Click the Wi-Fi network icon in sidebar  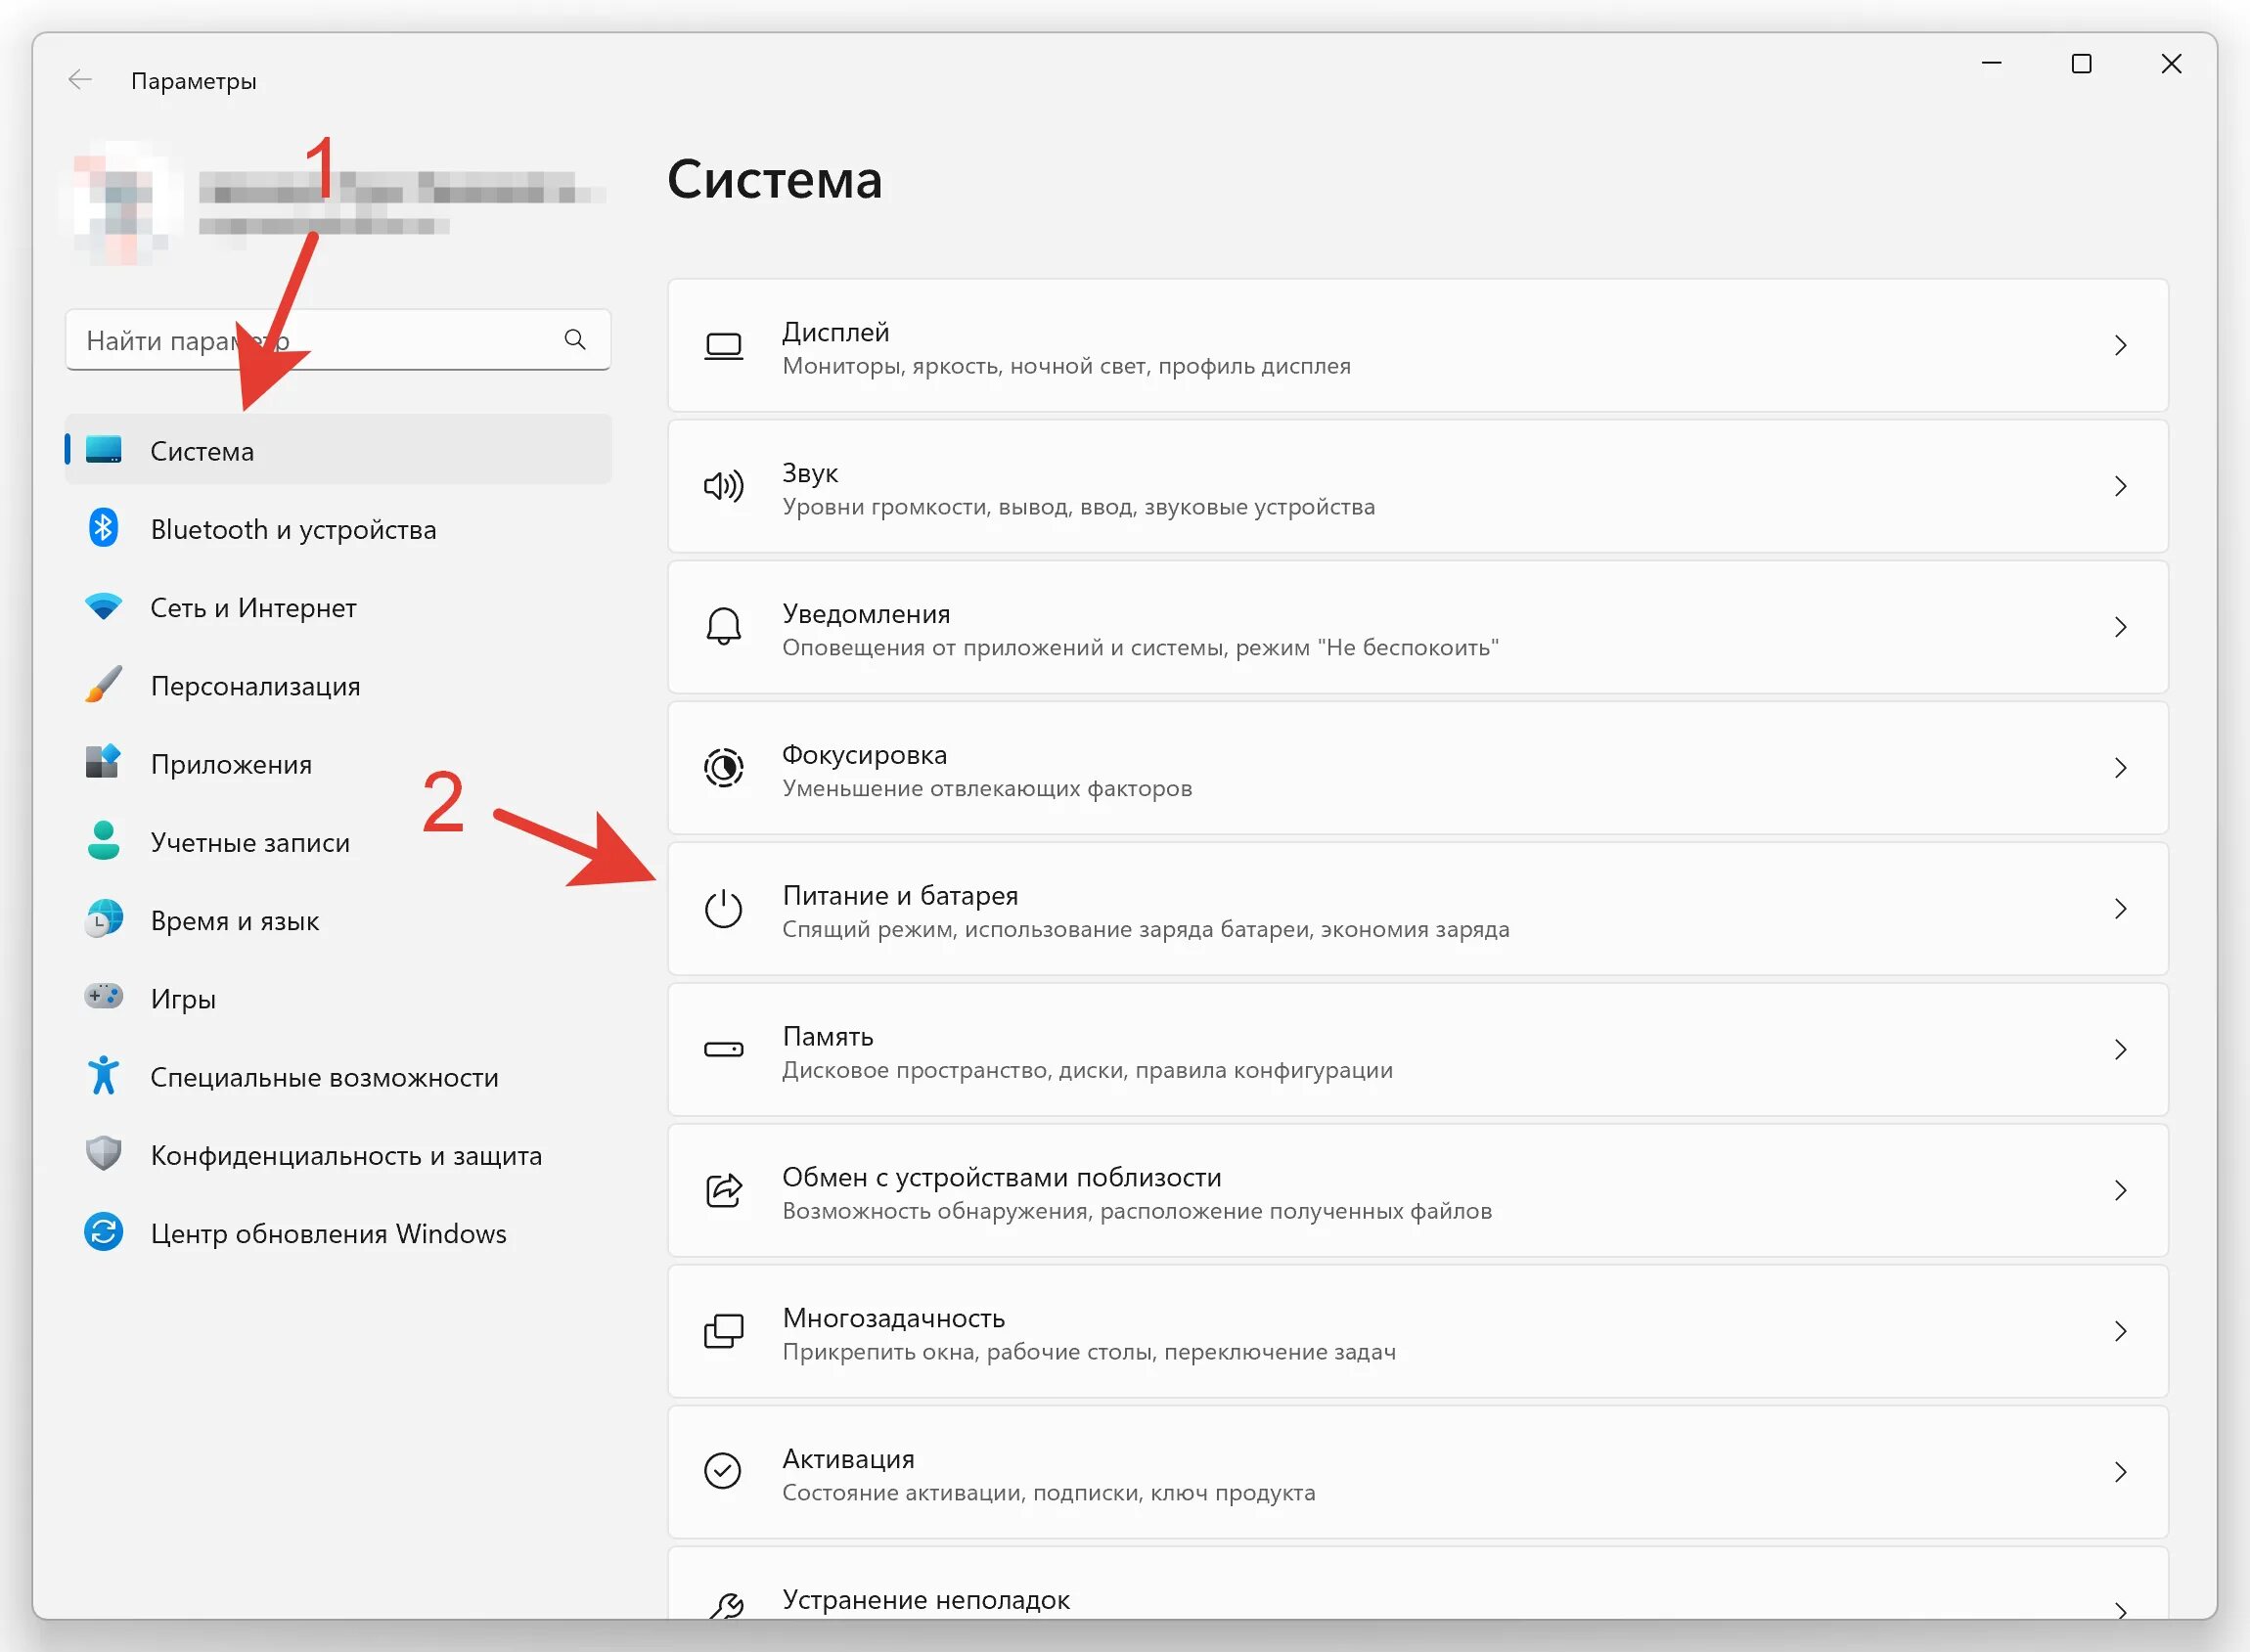pos(103,606)
